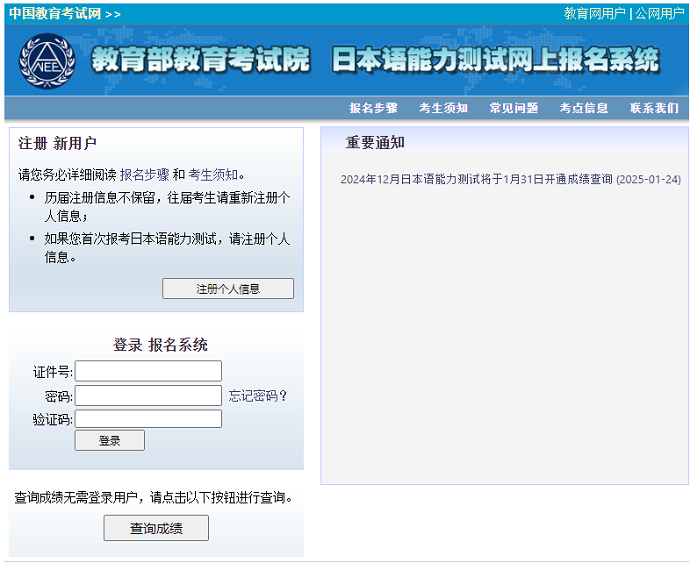This screenshot has height=563, width=690.
Task: Open the 2024年12月 score query notice
Action: (x=510, y=179)
